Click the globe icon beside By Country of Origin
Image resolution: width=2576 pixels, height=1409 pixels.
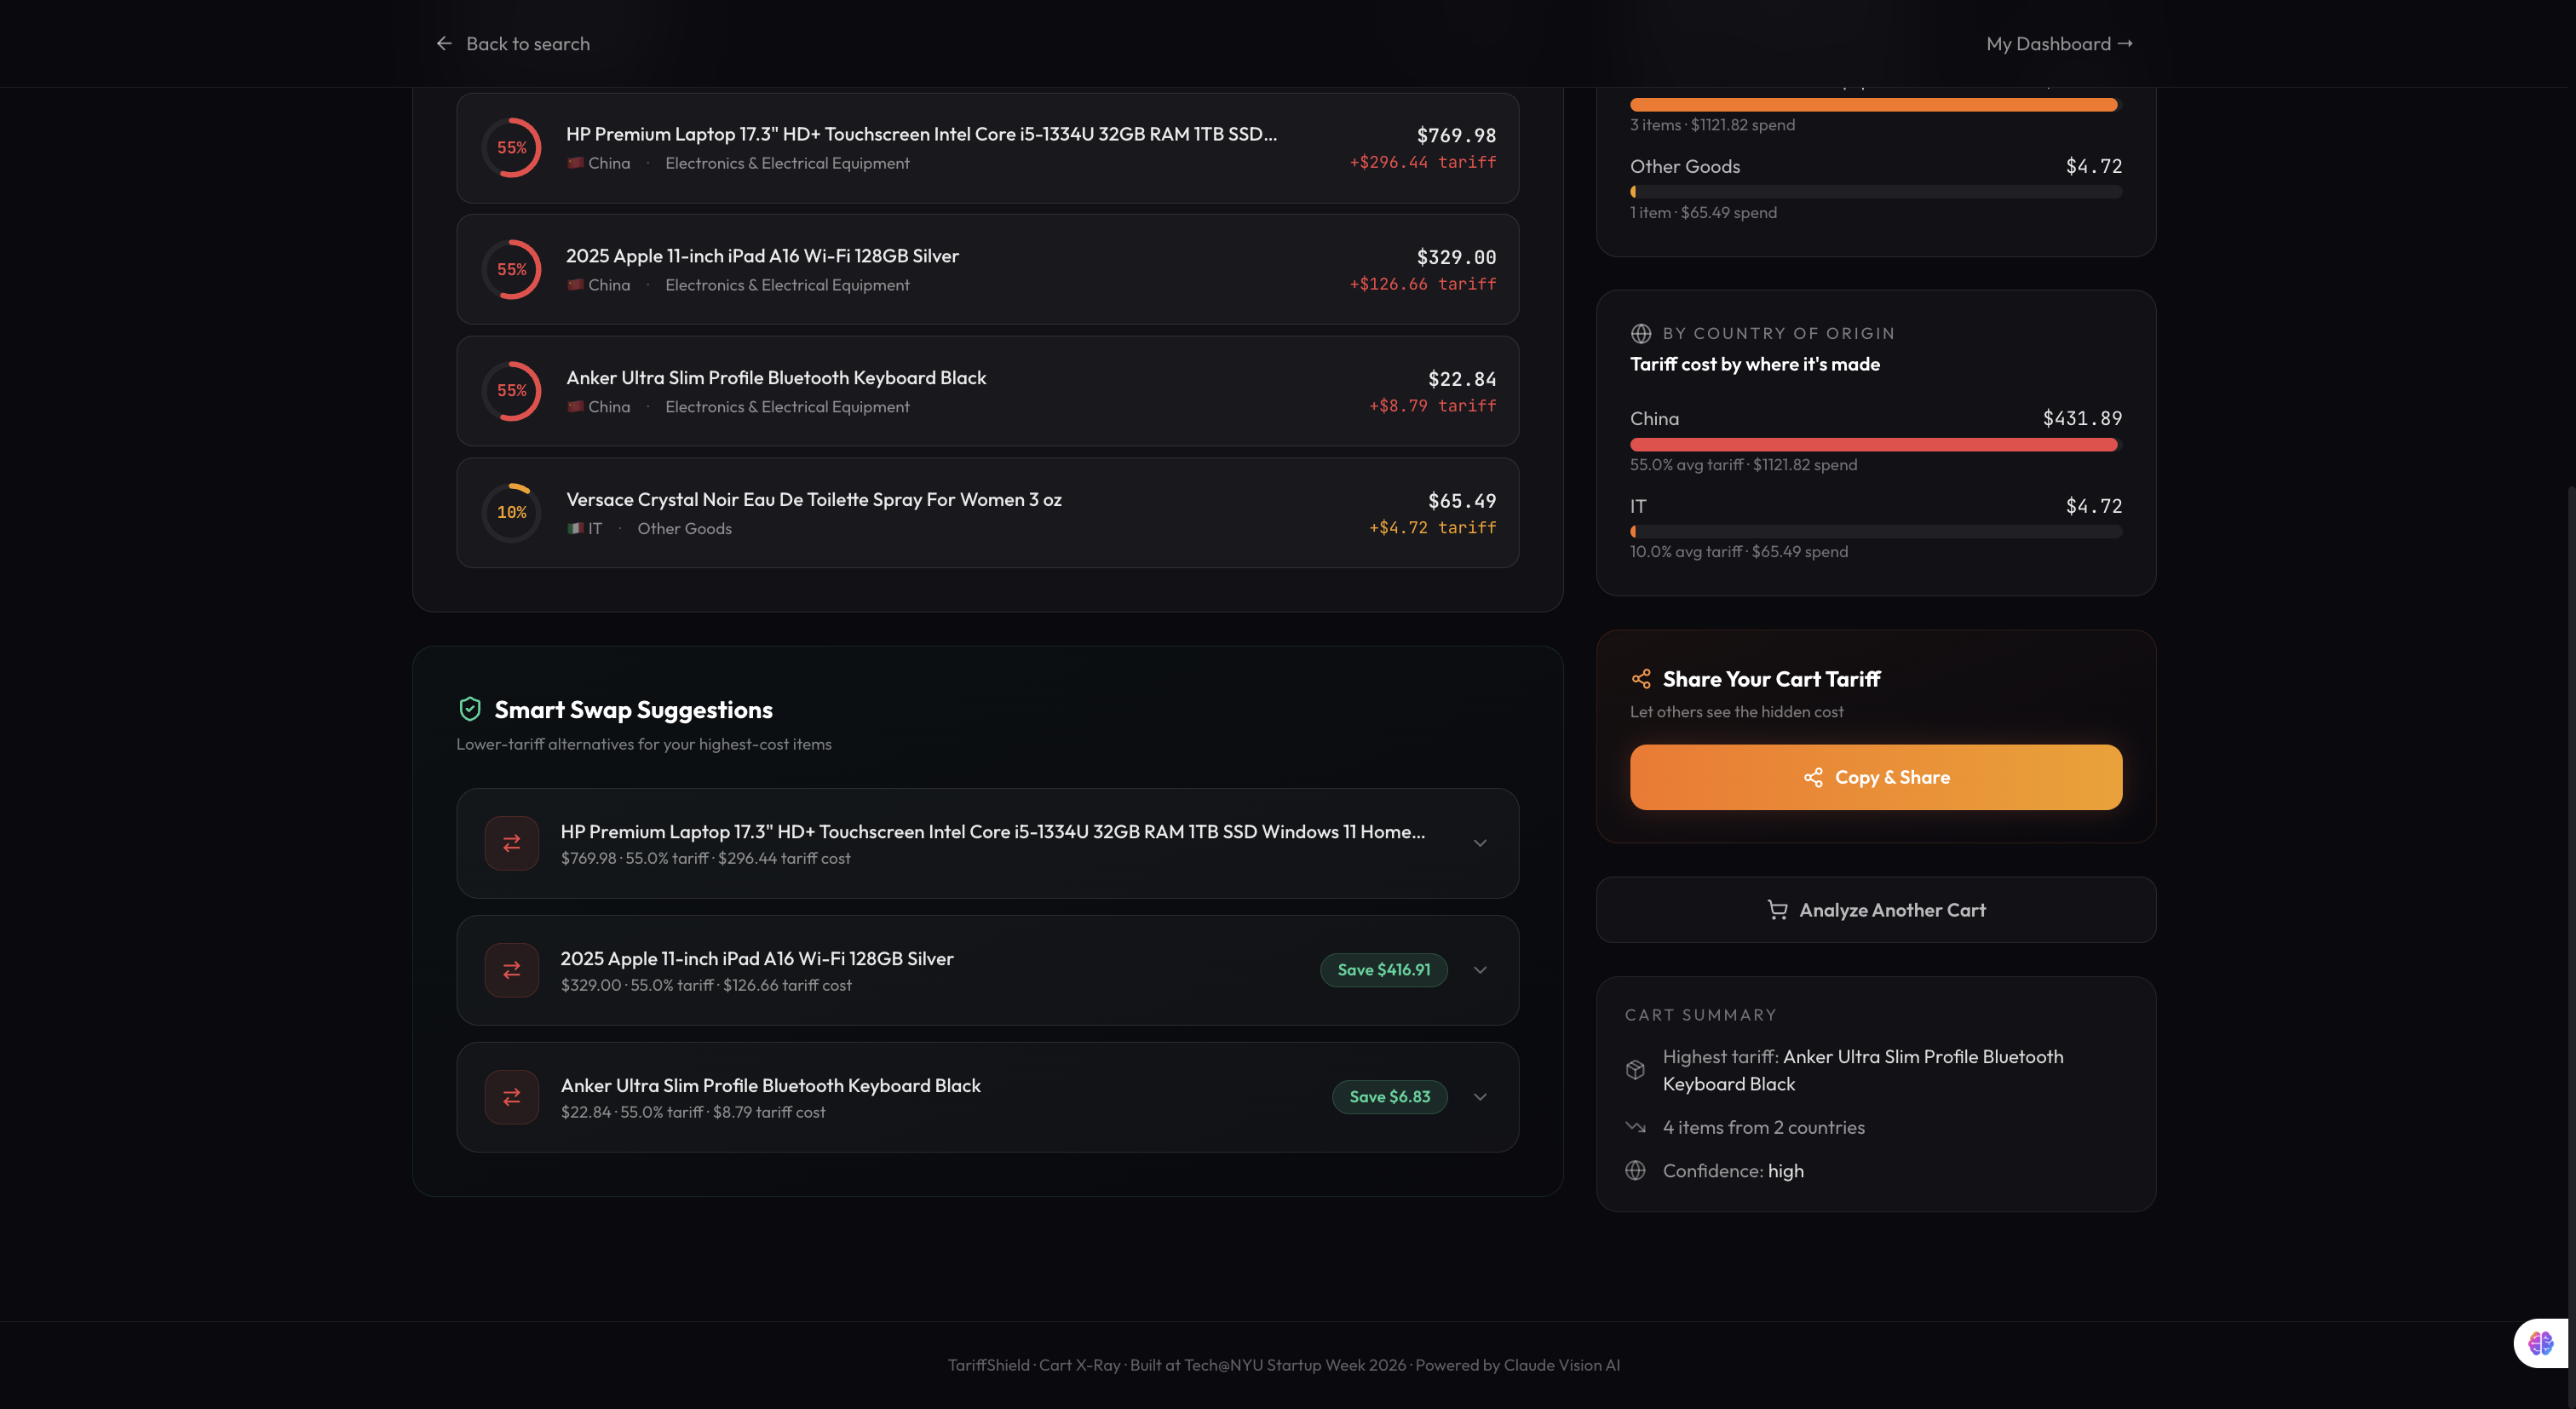[1641, 333]
